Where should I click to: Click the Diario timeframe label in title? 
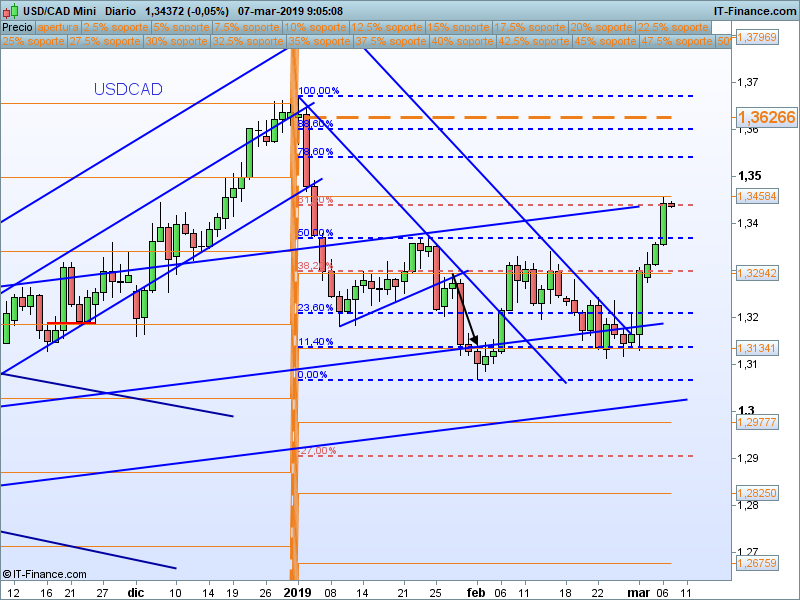(120, 11)
